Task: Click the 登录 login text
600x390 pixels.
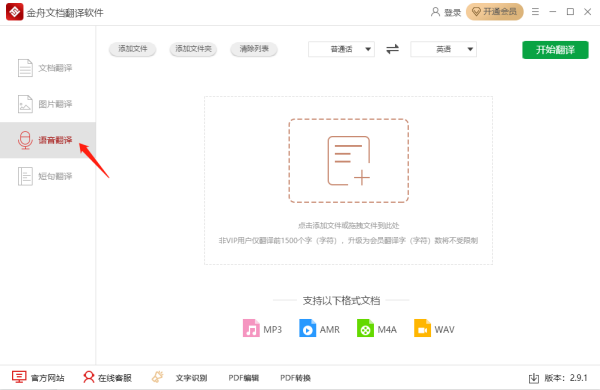Action: pos(452,13)
